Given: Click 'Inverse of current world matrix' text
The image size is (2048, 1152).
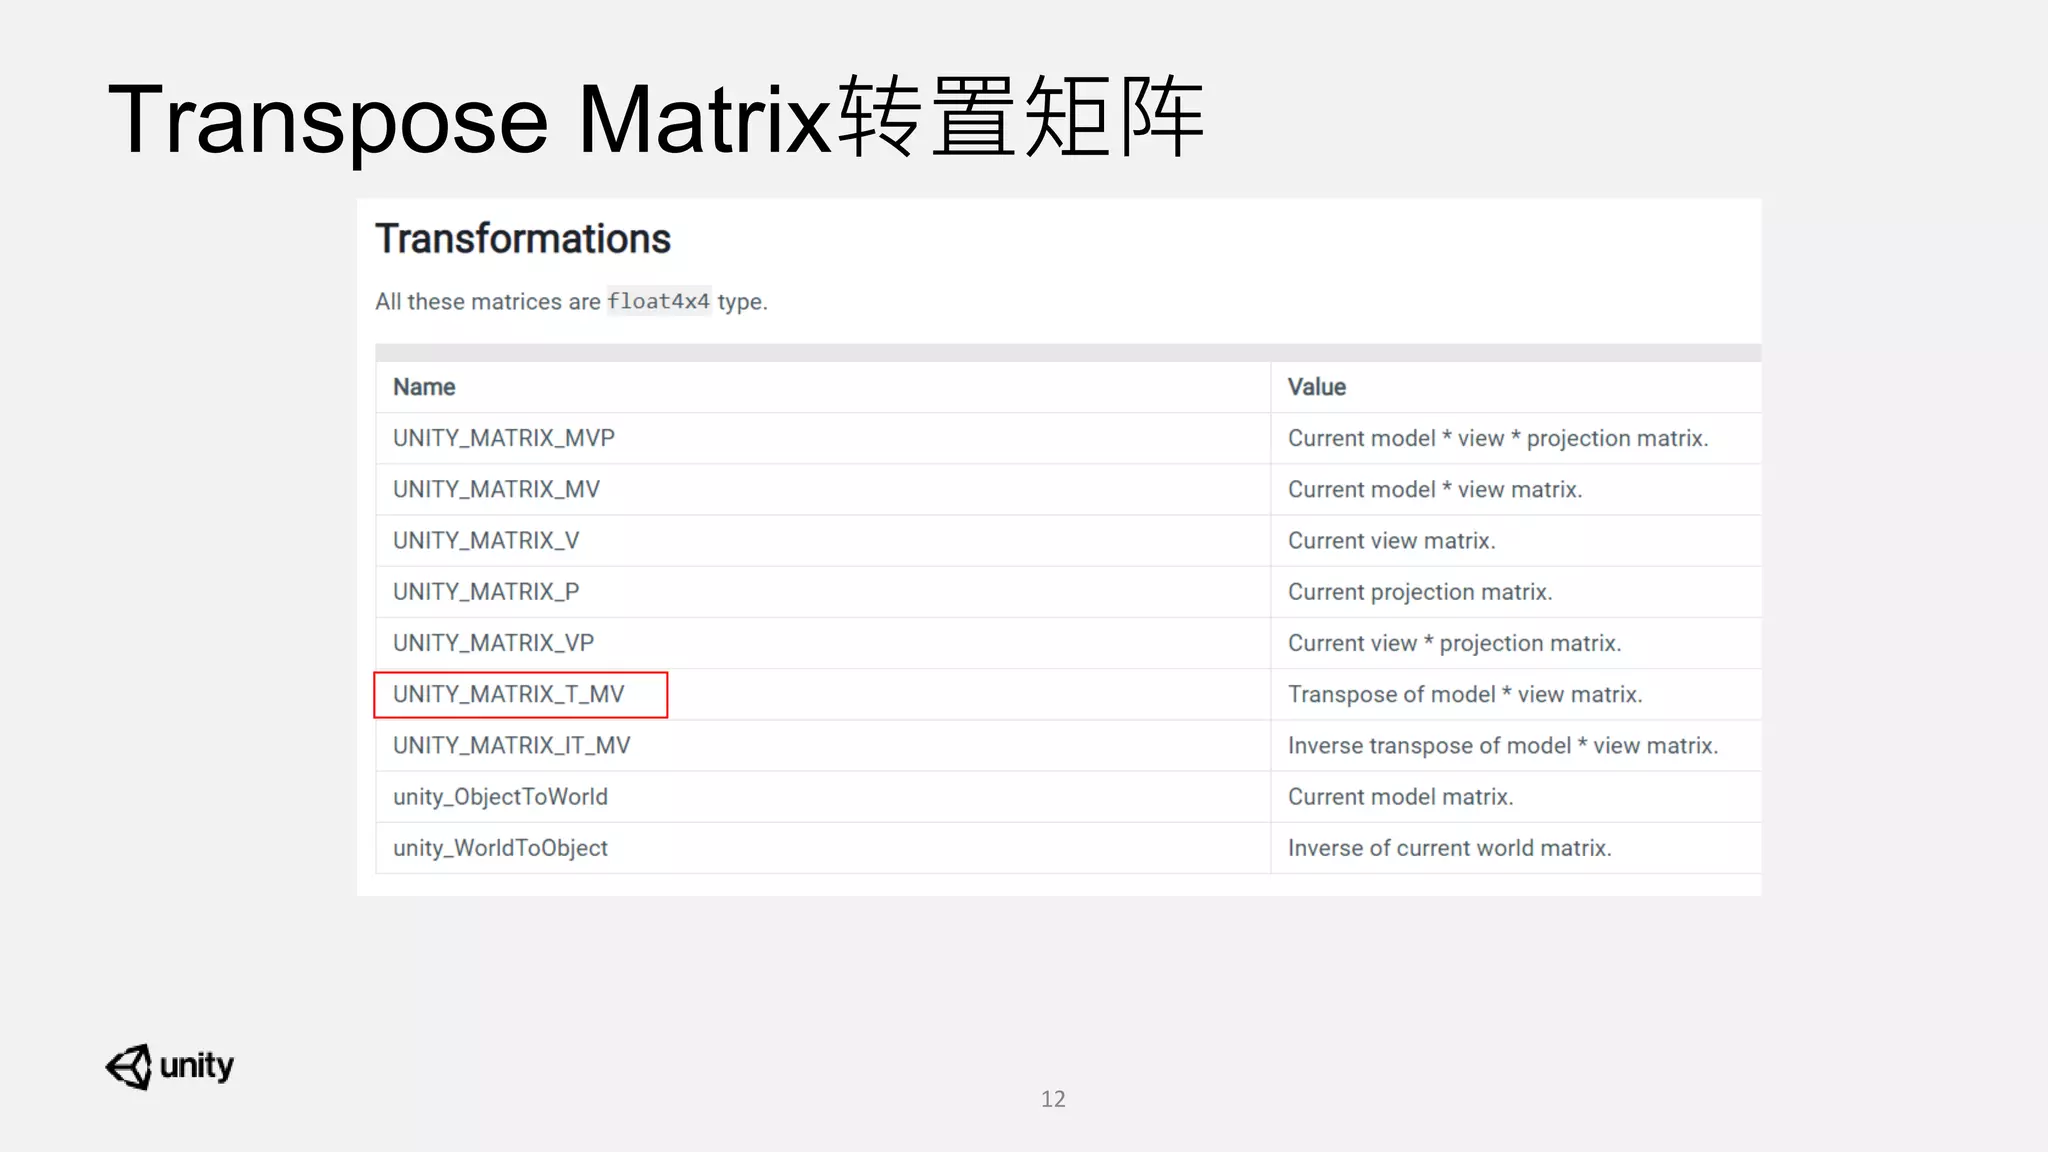Looking at the screenshot, I should point(1449,848).
